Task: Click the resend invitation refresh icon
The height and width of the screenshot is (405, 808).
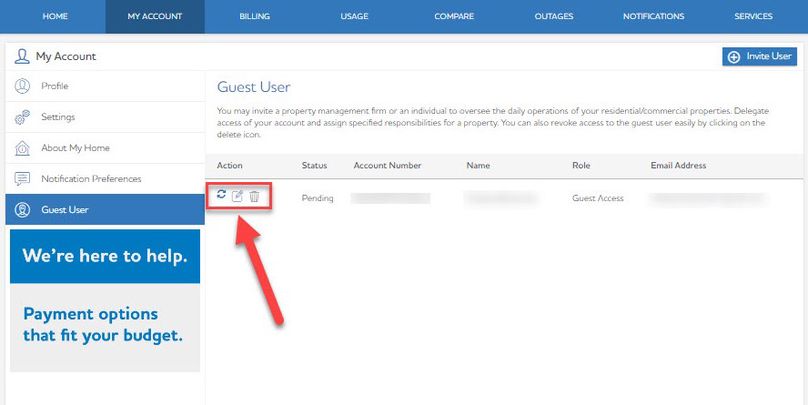Action: tap(221, 195)
